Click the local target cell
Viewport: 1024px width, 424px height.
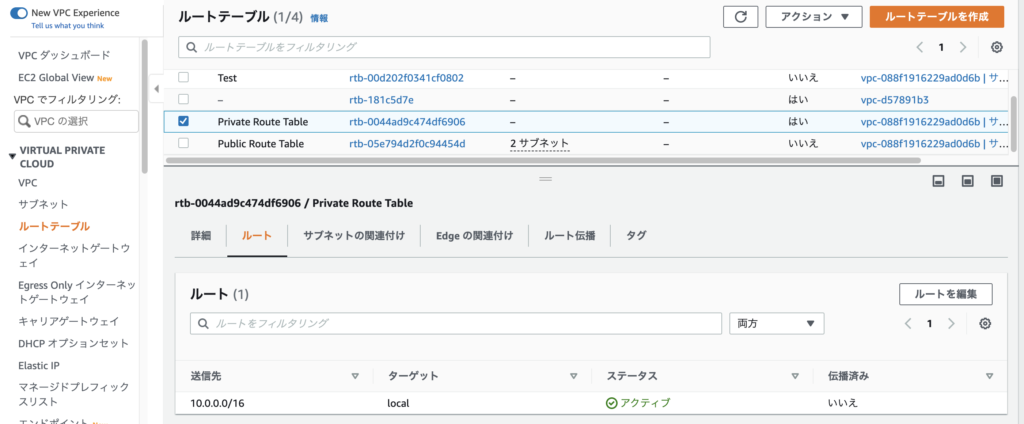point(398,403)
